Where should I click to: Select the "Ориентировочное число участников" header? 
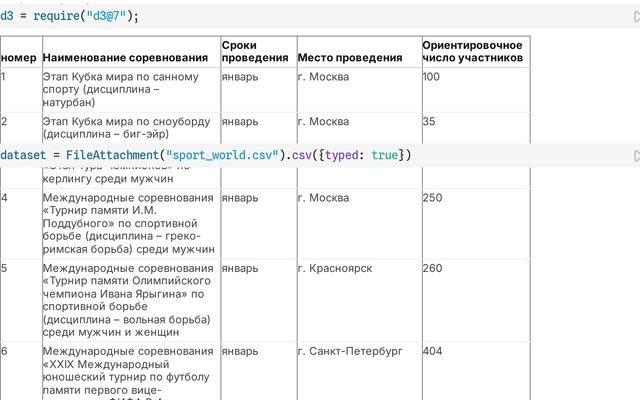pos(472,52)
